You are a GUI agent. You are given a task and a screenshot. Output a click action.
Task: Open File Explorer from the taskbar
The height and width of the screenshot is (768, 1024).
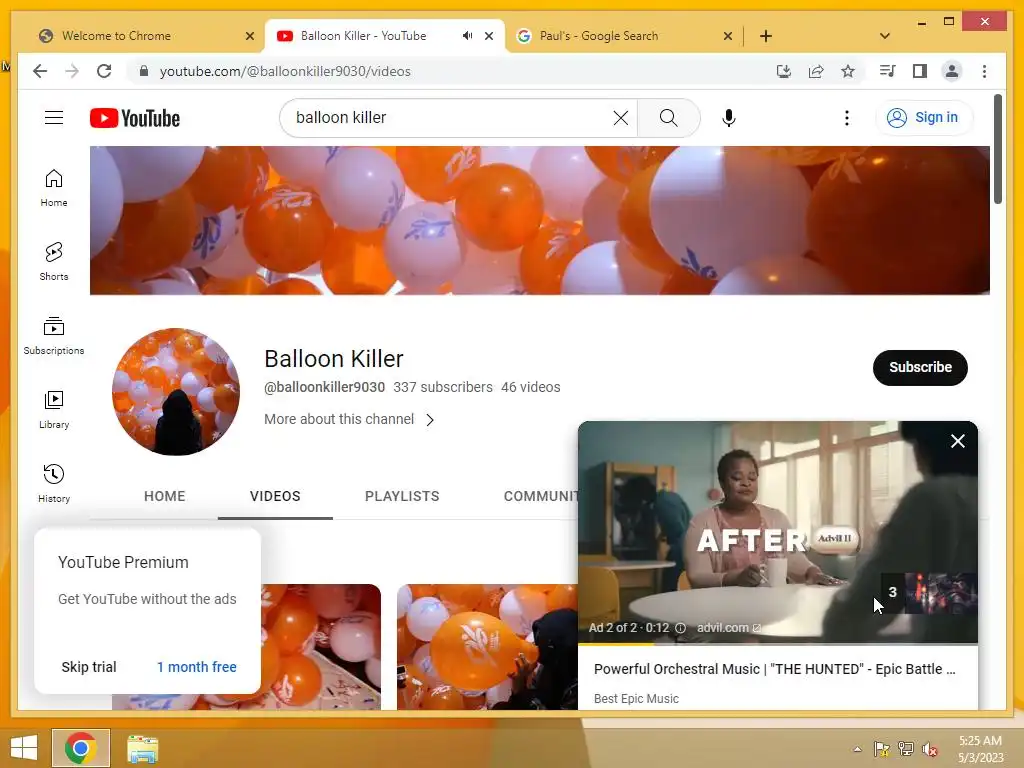(x=142, y=749)
